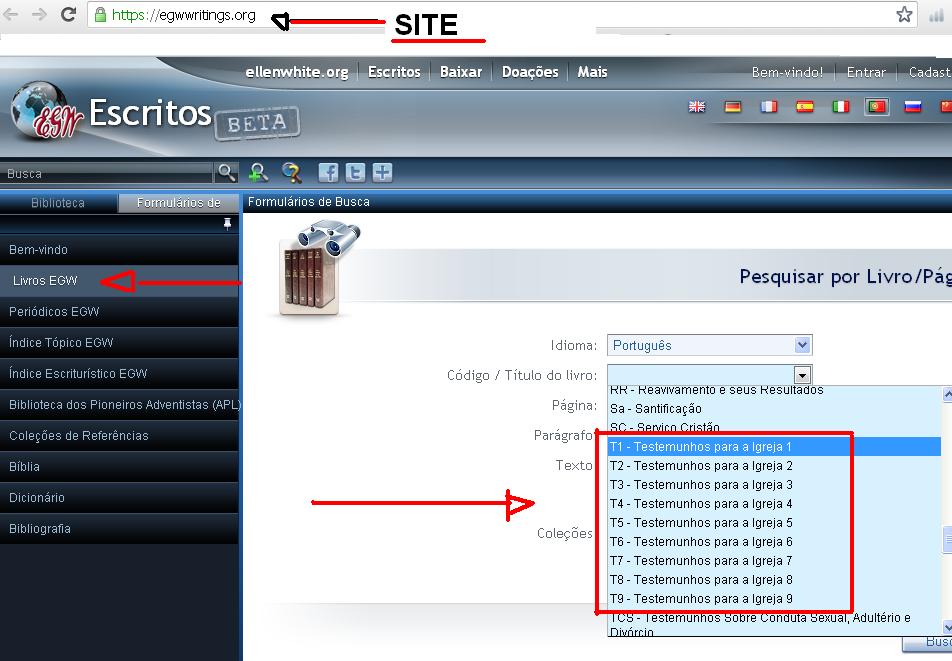This screenshot has width=952, height=661.
Task: Toggle the sidebar pin icon
Action: (227, 224)
